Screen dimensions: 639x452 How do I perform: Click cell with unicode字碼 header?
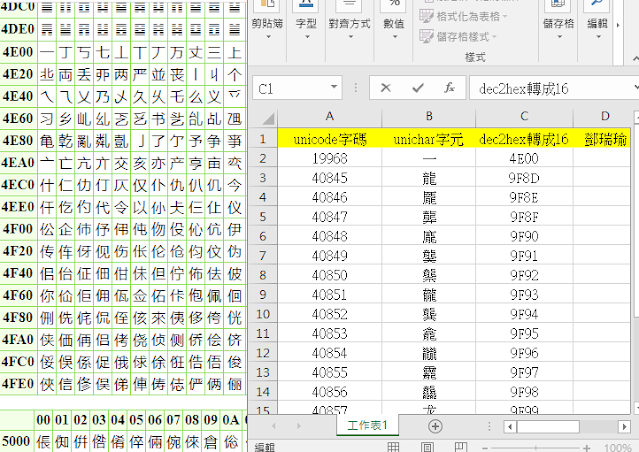click(330, 139)
